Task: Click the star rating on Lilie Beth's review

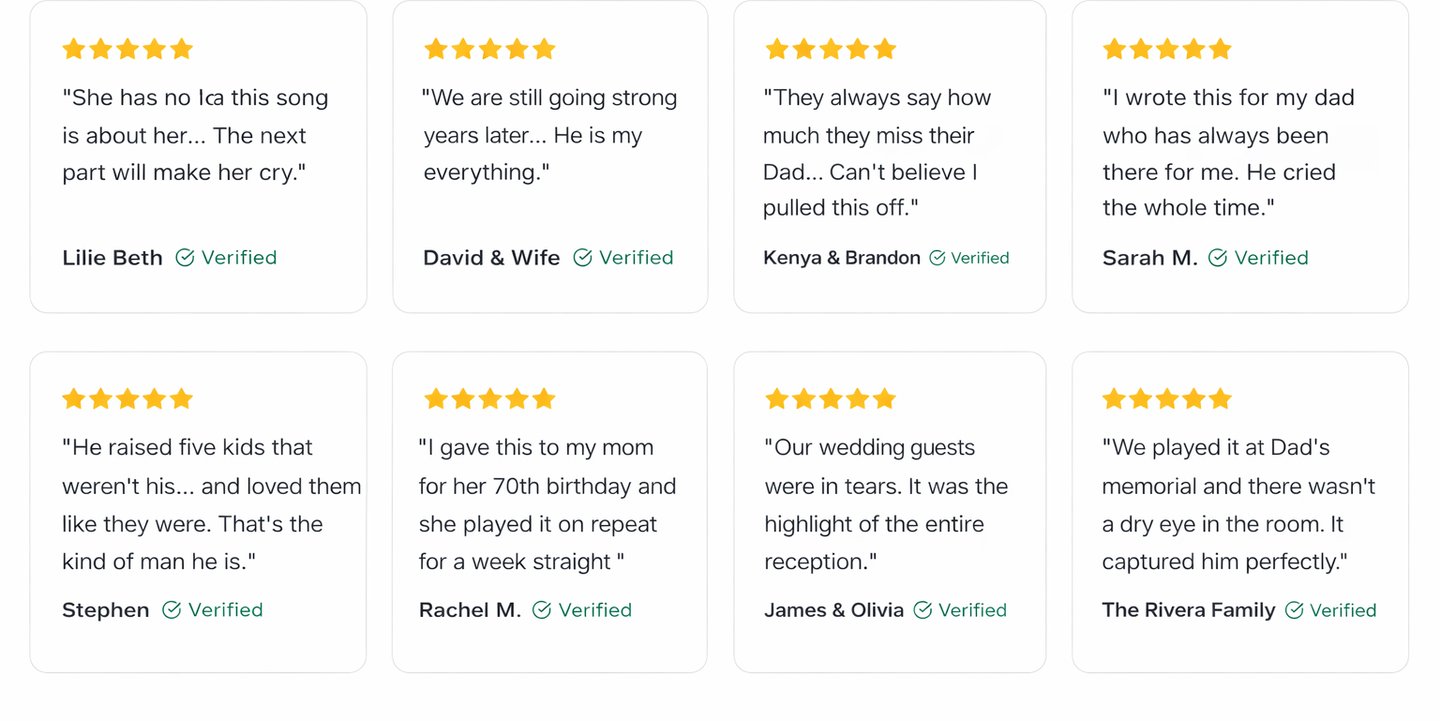Action: click(127, 49)
